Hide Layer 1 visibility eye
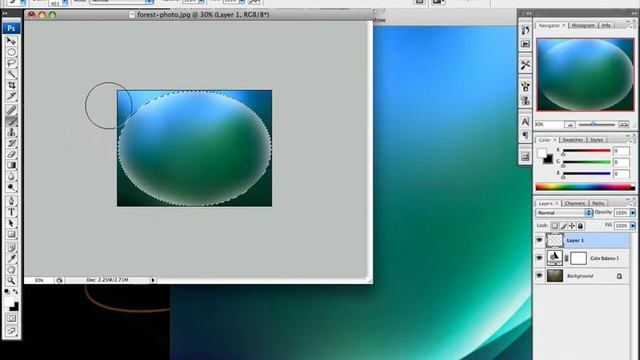 (539, 240)
